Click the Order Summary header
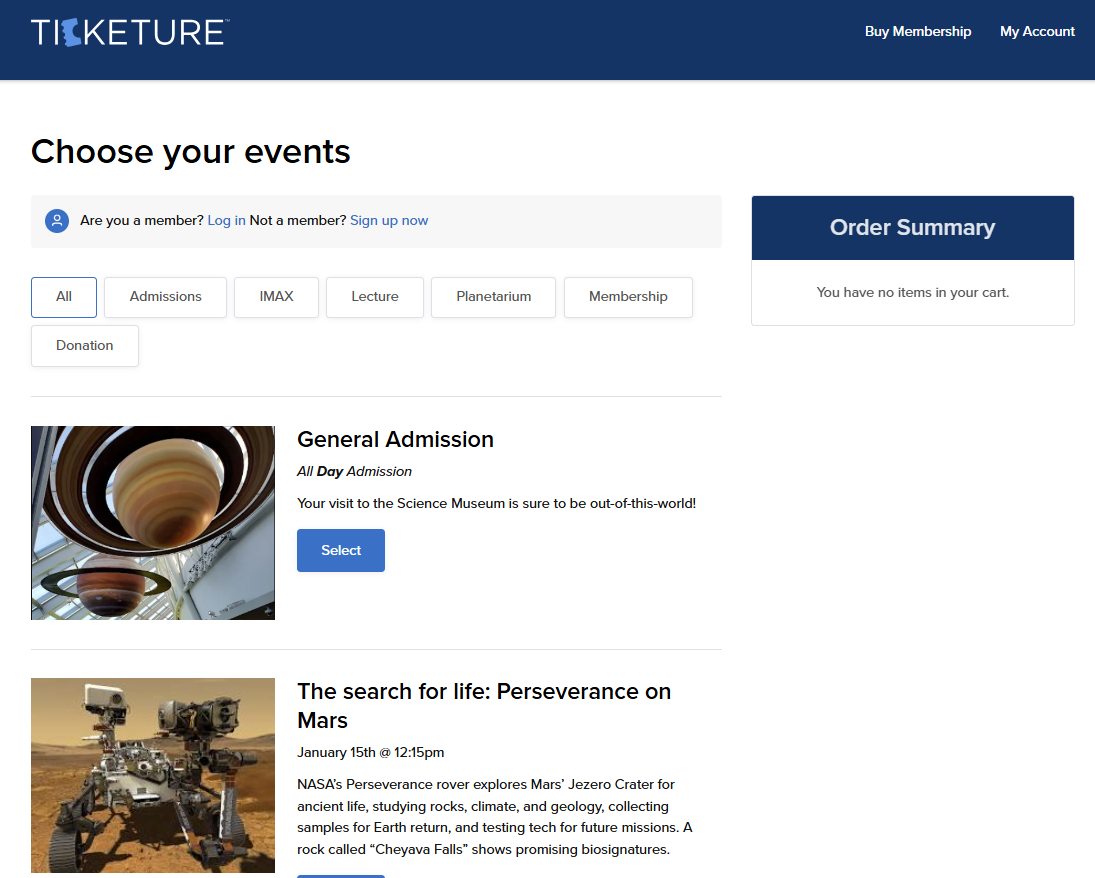The width and height of the screenshot is (1095, 878). point(912,228)
